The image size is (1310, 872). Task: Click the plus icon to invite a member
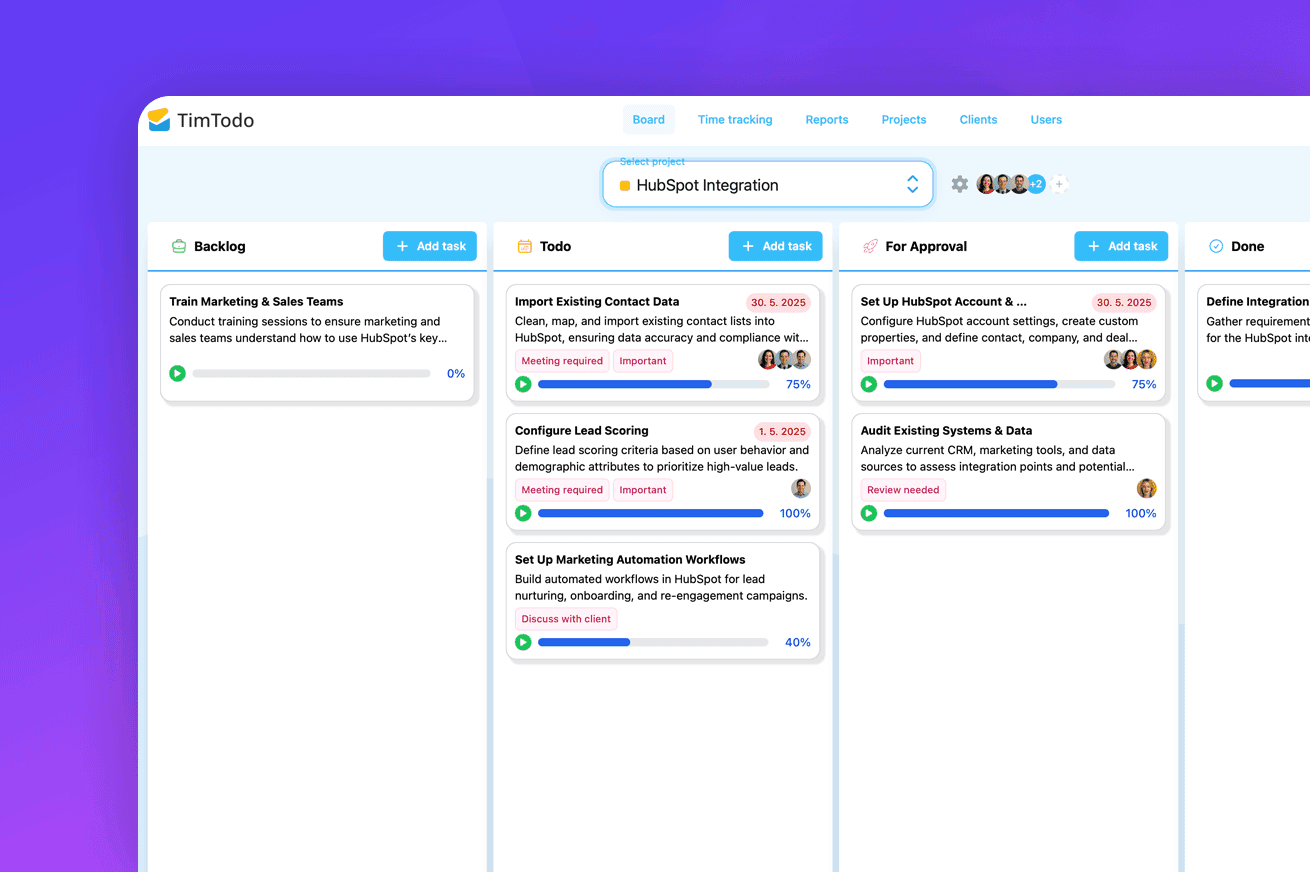(1059, 184)
